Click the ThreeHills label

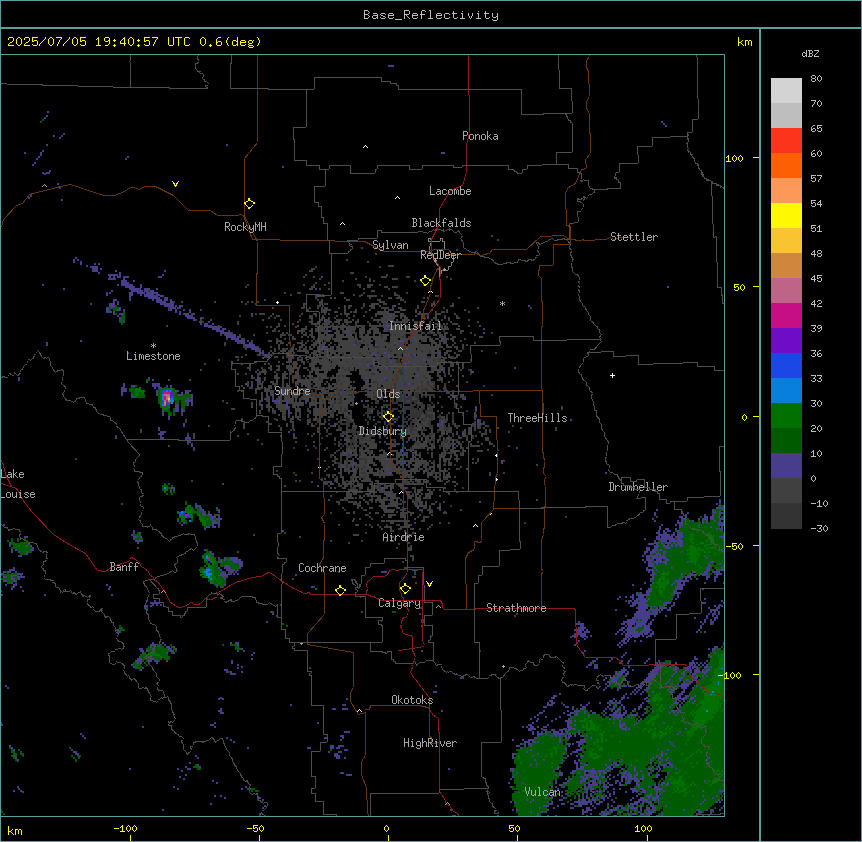537,418
